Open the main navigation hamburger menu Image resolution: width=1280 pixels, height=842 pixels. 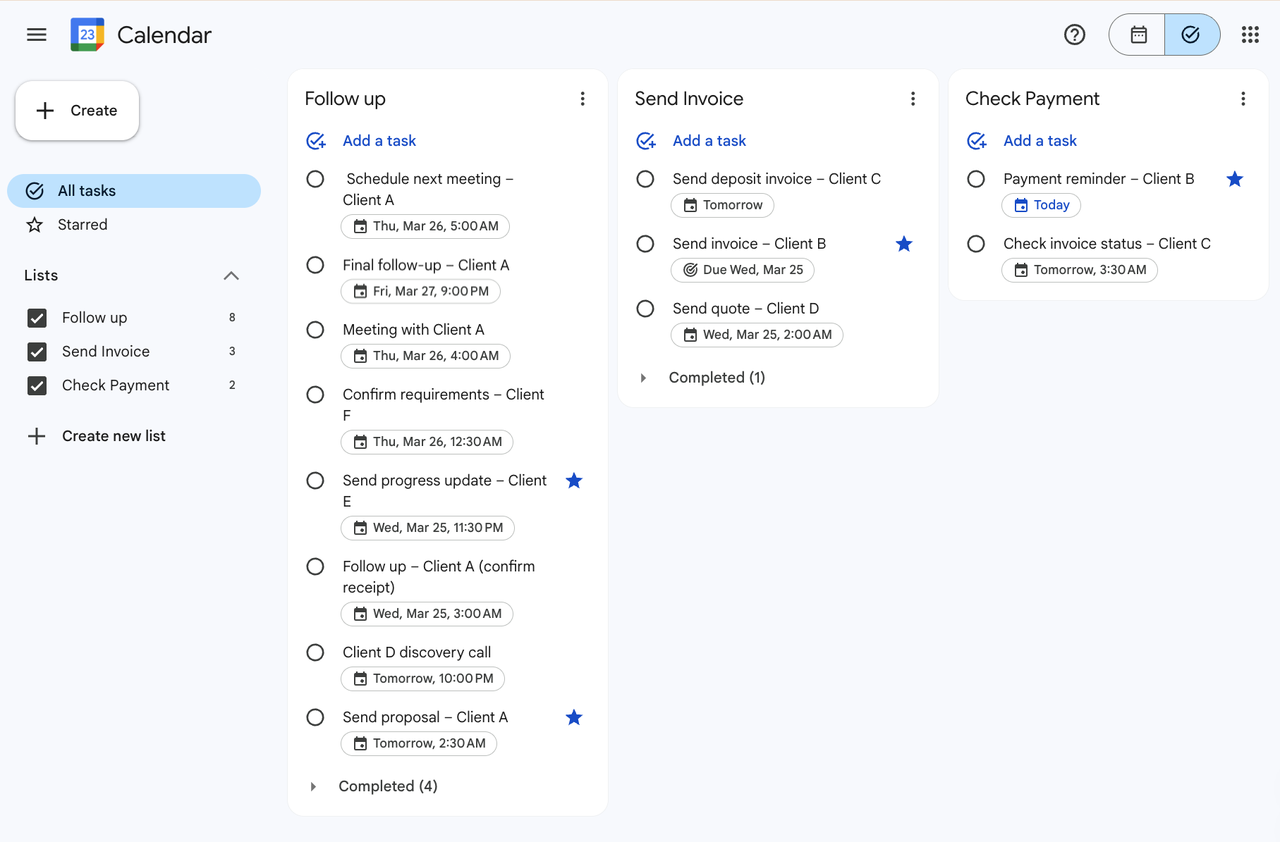[x=36, y=34]
